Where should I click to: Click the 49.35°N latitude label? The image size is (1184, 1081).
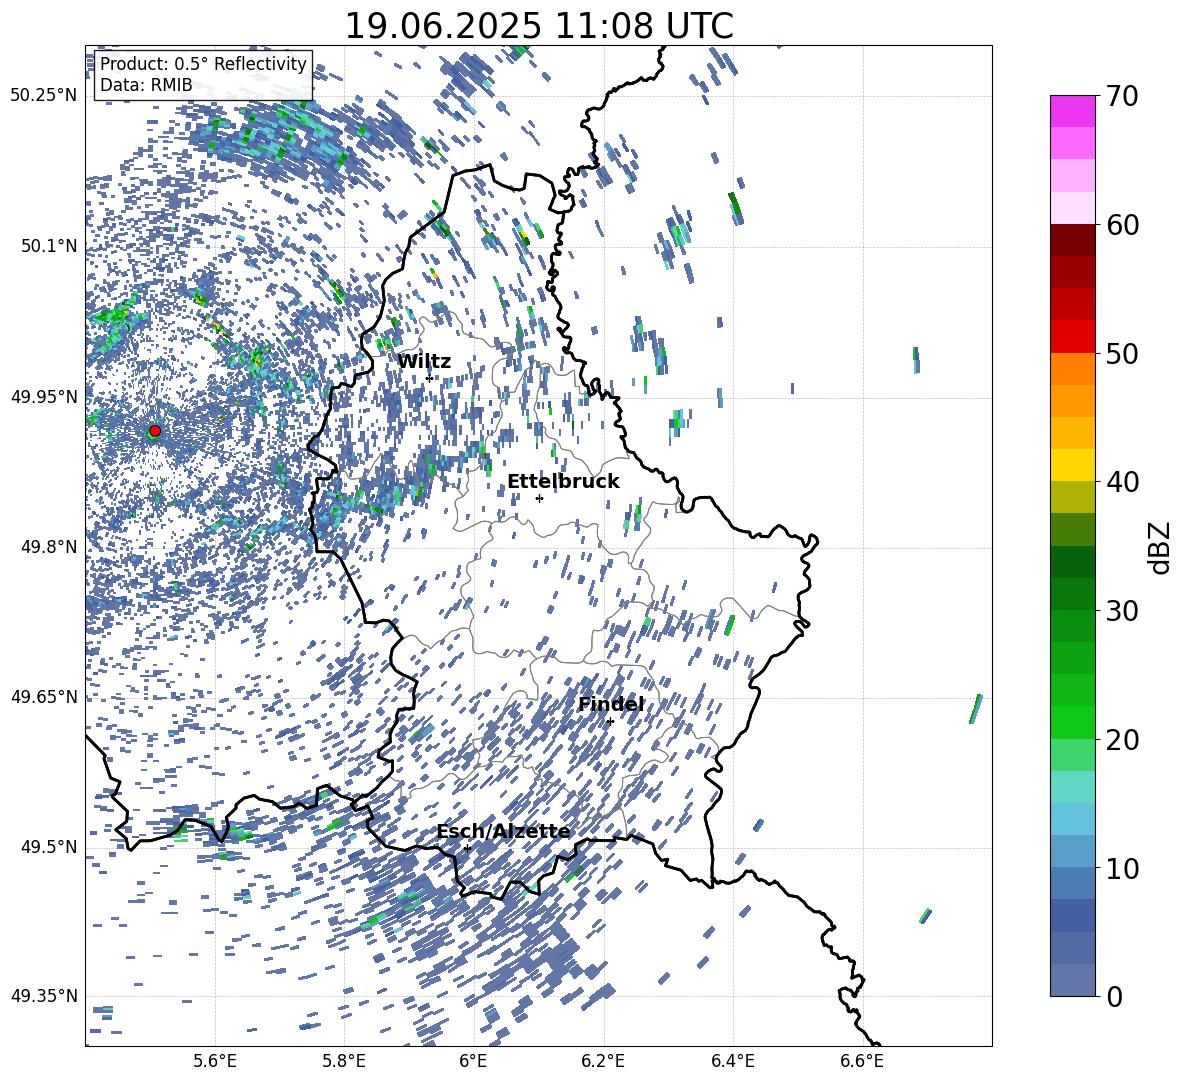pyautogui.click(x=44, y=996)
